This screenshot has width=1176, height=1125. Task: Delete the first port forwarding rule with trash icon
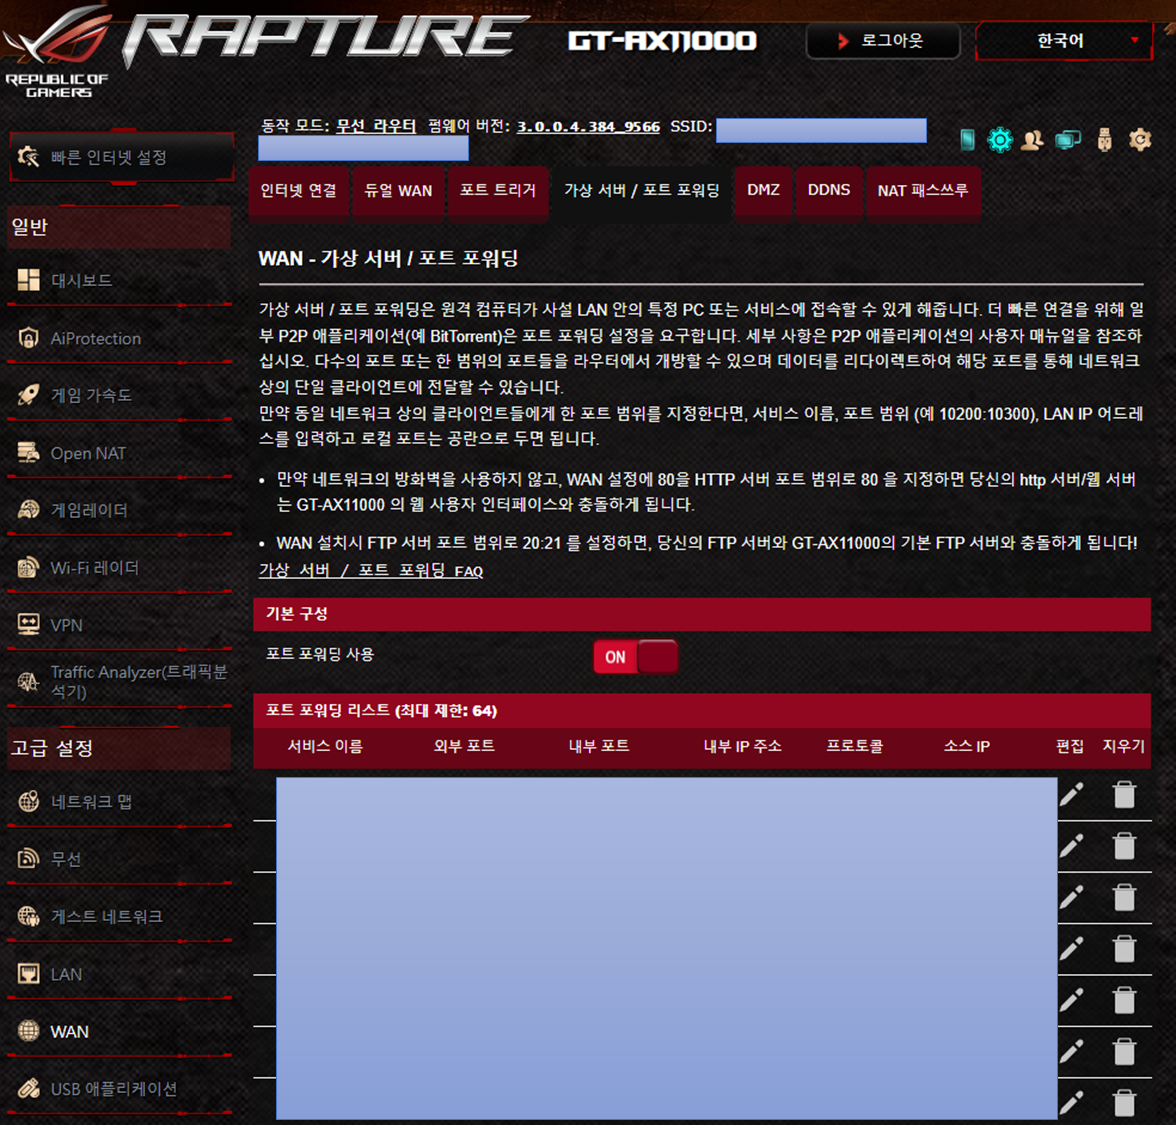pyautogui.click(x=1124, y=793)
